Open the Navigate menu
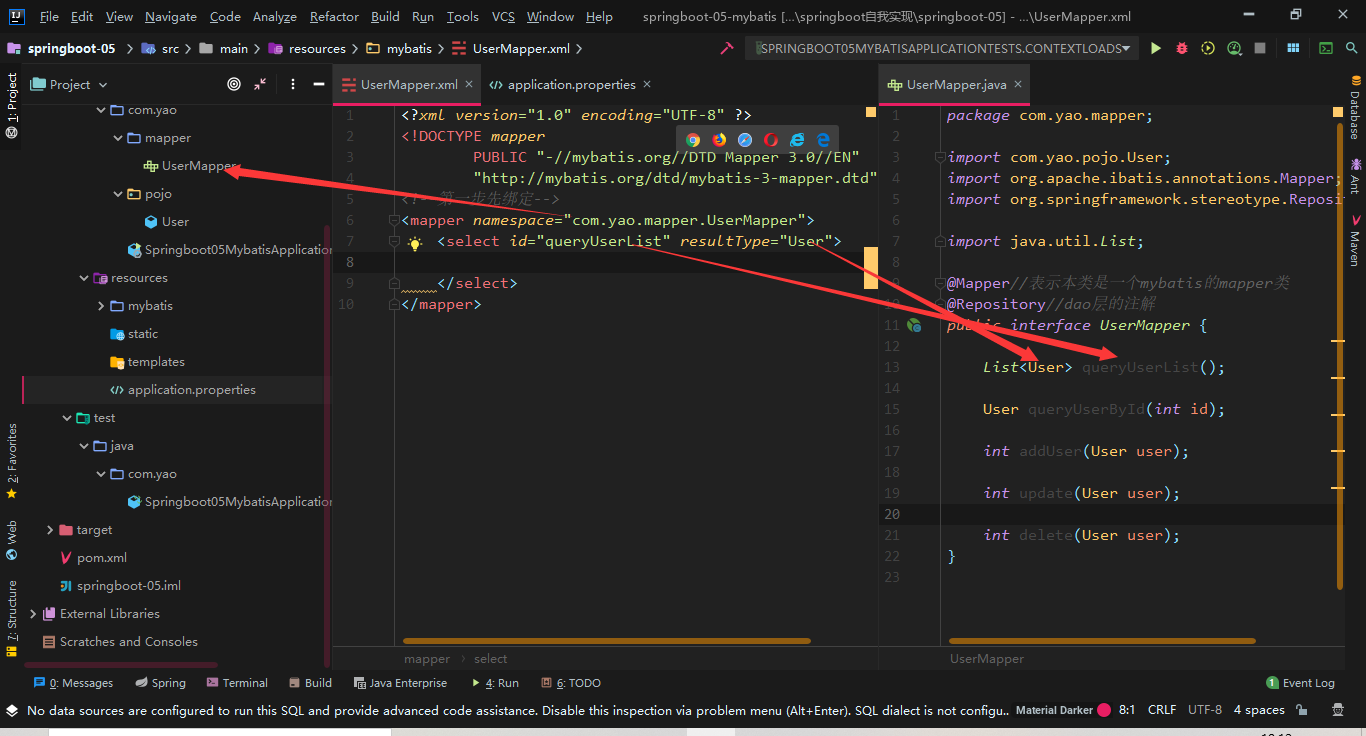1366x736 pixels. pos(171,17)
